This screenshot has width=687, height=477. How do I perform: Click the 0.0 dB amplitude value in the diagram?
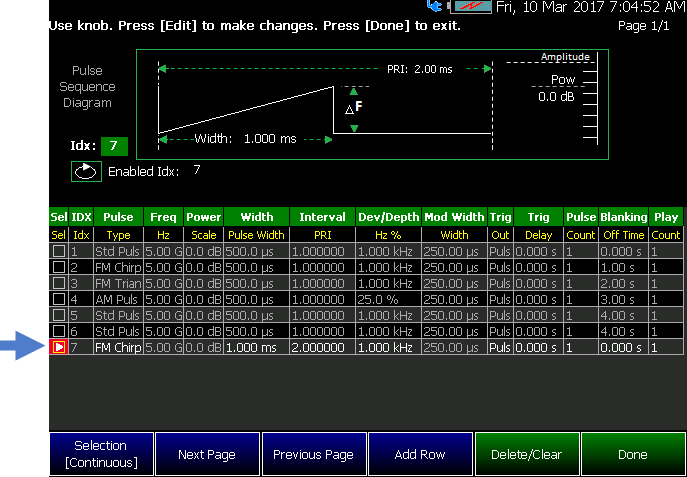click(556, 97)
